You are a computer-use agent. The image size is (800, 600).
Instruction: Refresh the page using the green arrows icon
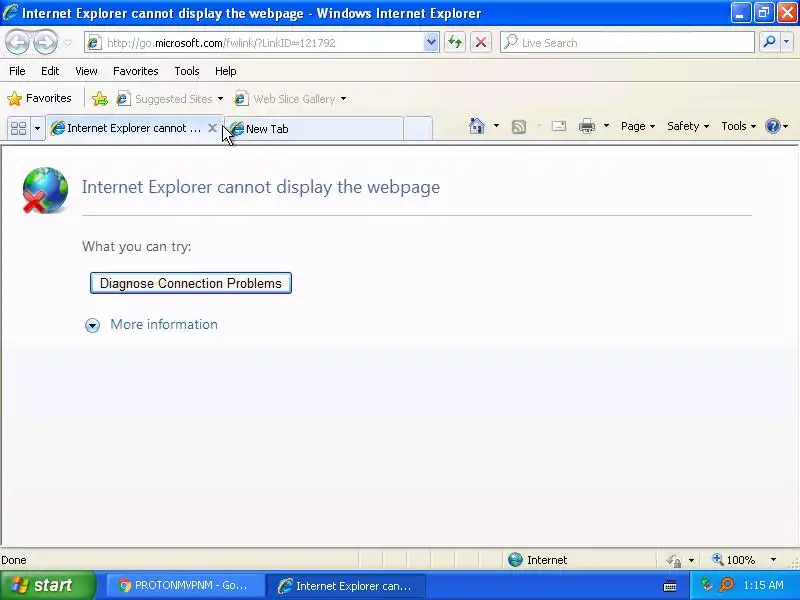455,43
